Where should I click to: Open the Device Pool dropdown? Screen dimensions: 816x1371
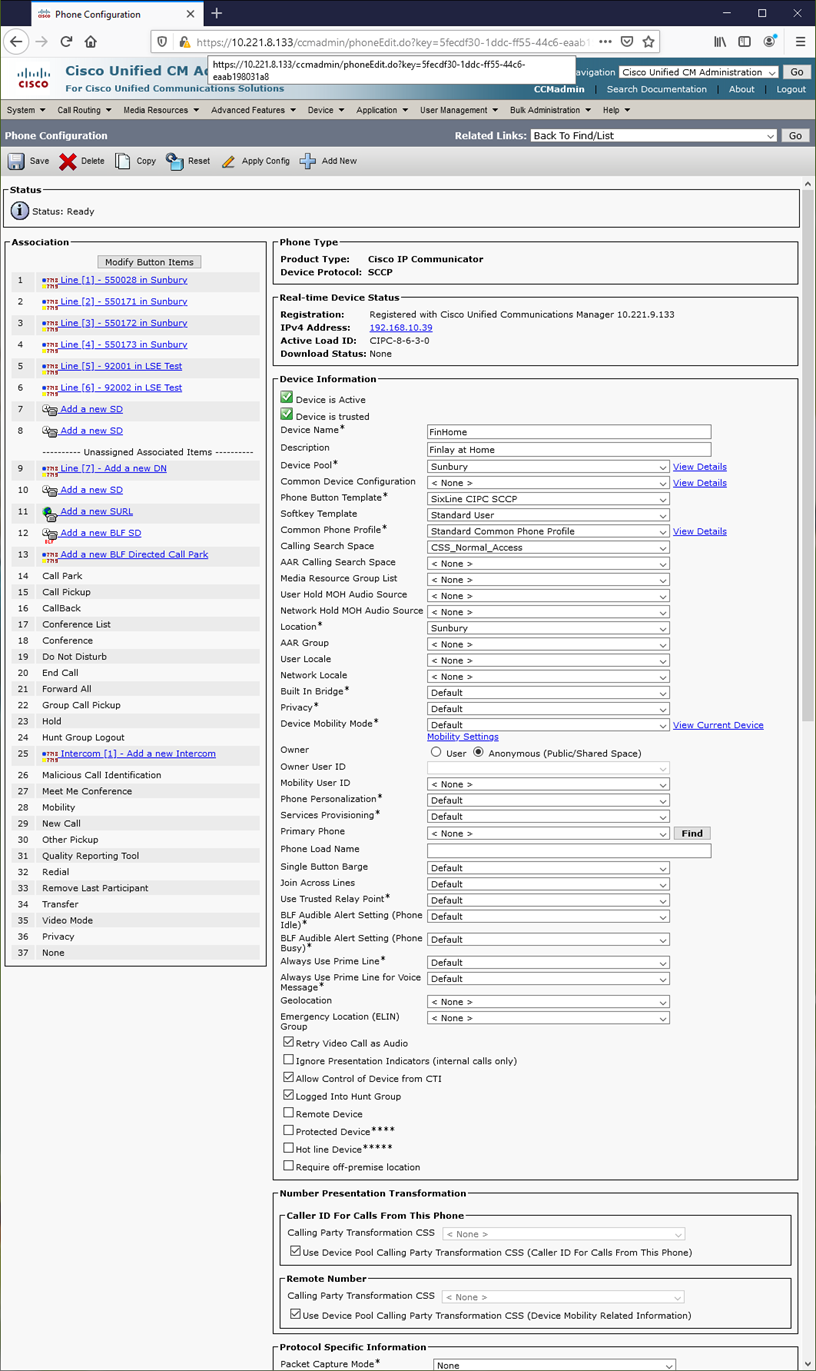click(548, 467)
